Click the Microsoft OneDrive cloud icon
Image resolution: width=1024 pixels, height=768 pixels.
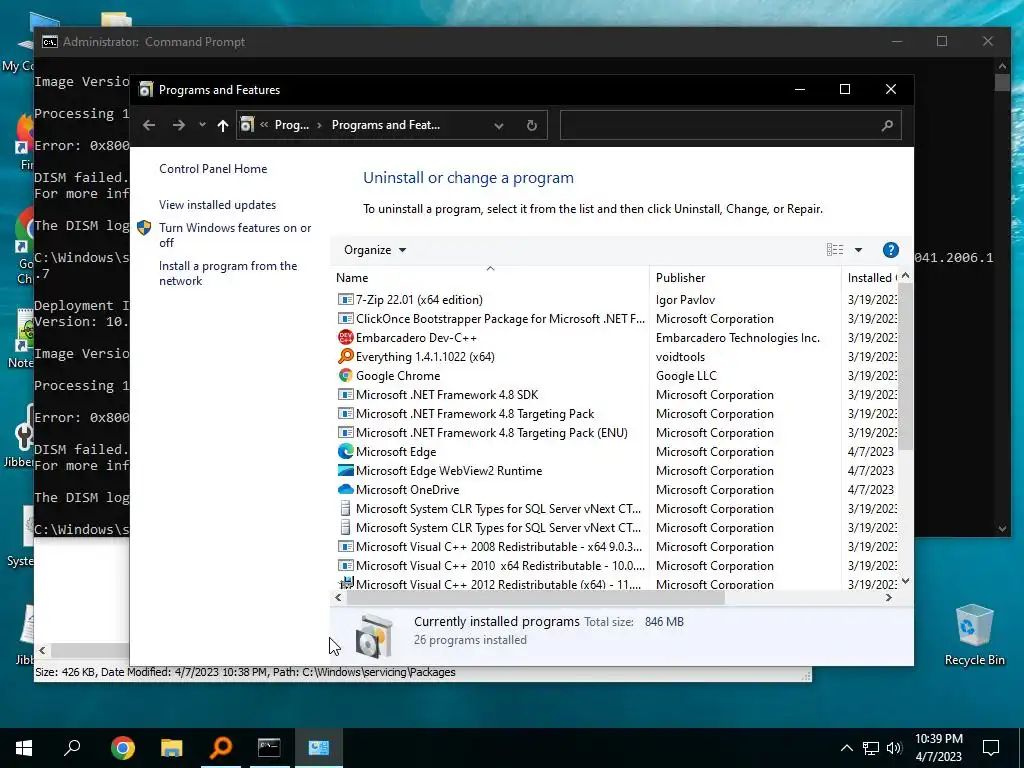[x=345, y=489]
